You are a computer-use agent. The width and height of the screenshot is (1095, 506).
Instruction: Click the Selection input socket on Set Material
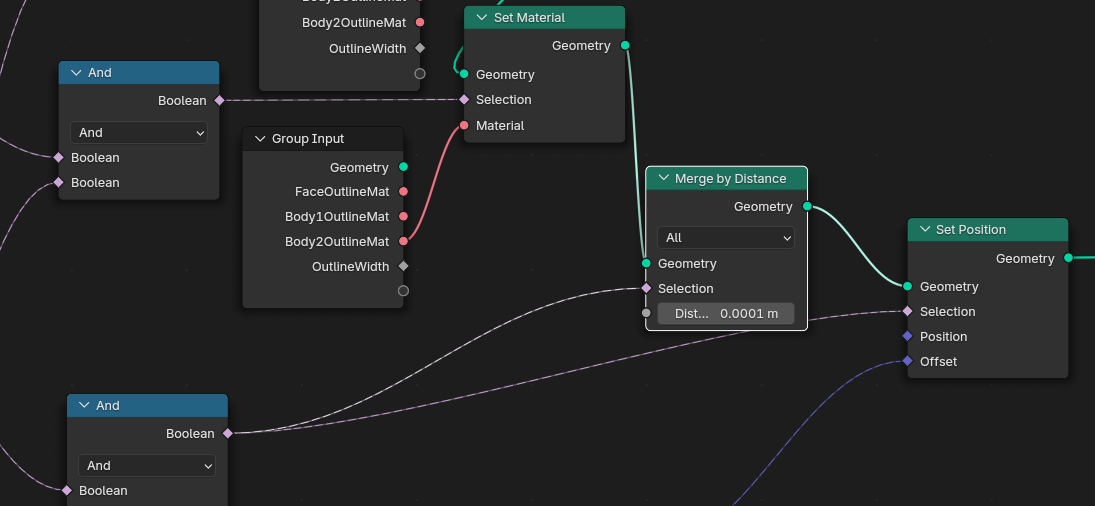pyautogui.click(x=464, y=100)
